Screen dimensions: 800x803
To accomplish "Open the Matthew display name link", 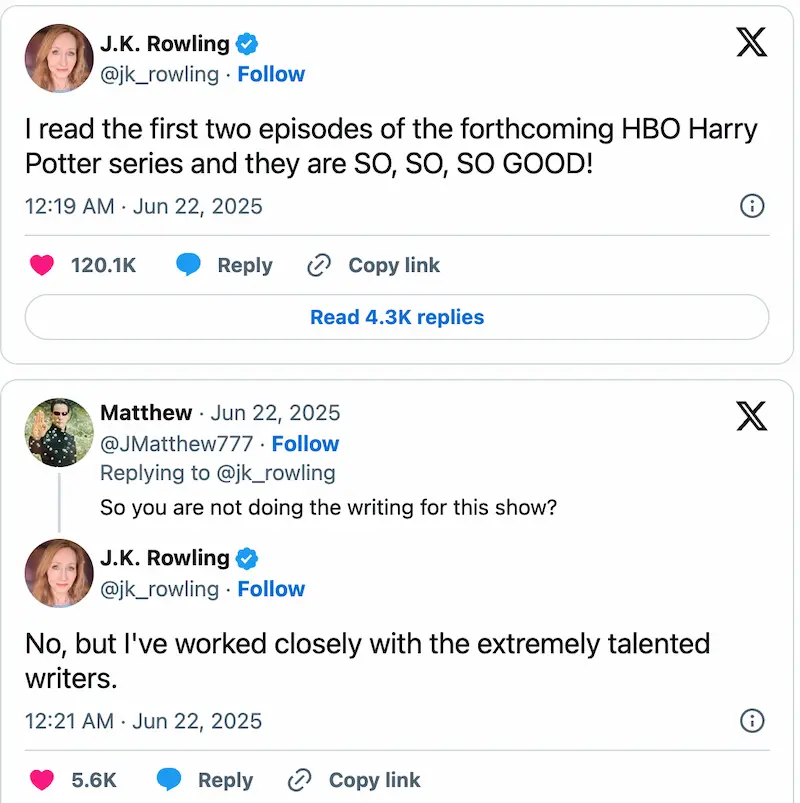I will pyautogui.click(x=146, y=413).
